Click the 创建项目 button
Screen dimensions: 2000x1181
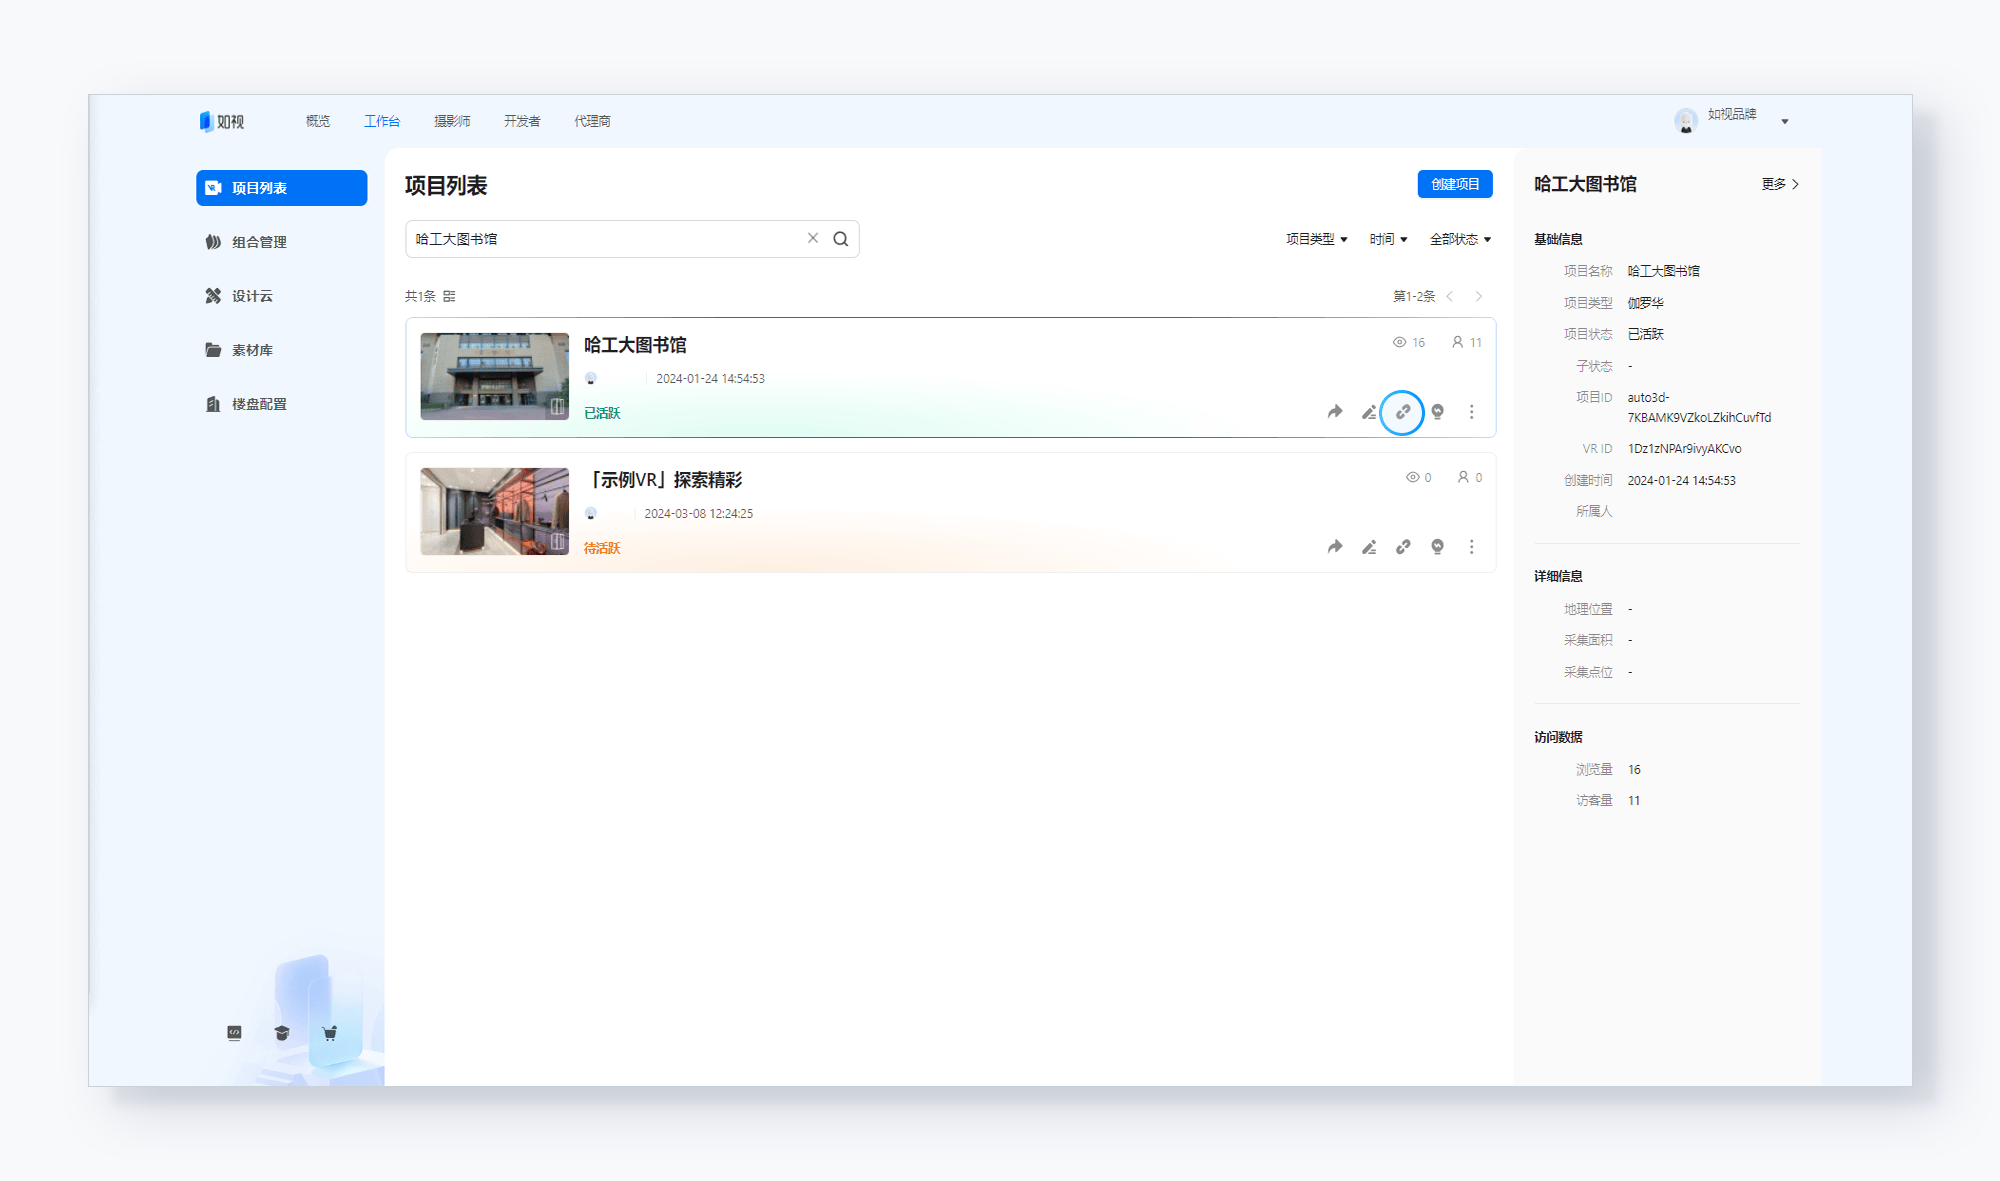(1455, 184)
